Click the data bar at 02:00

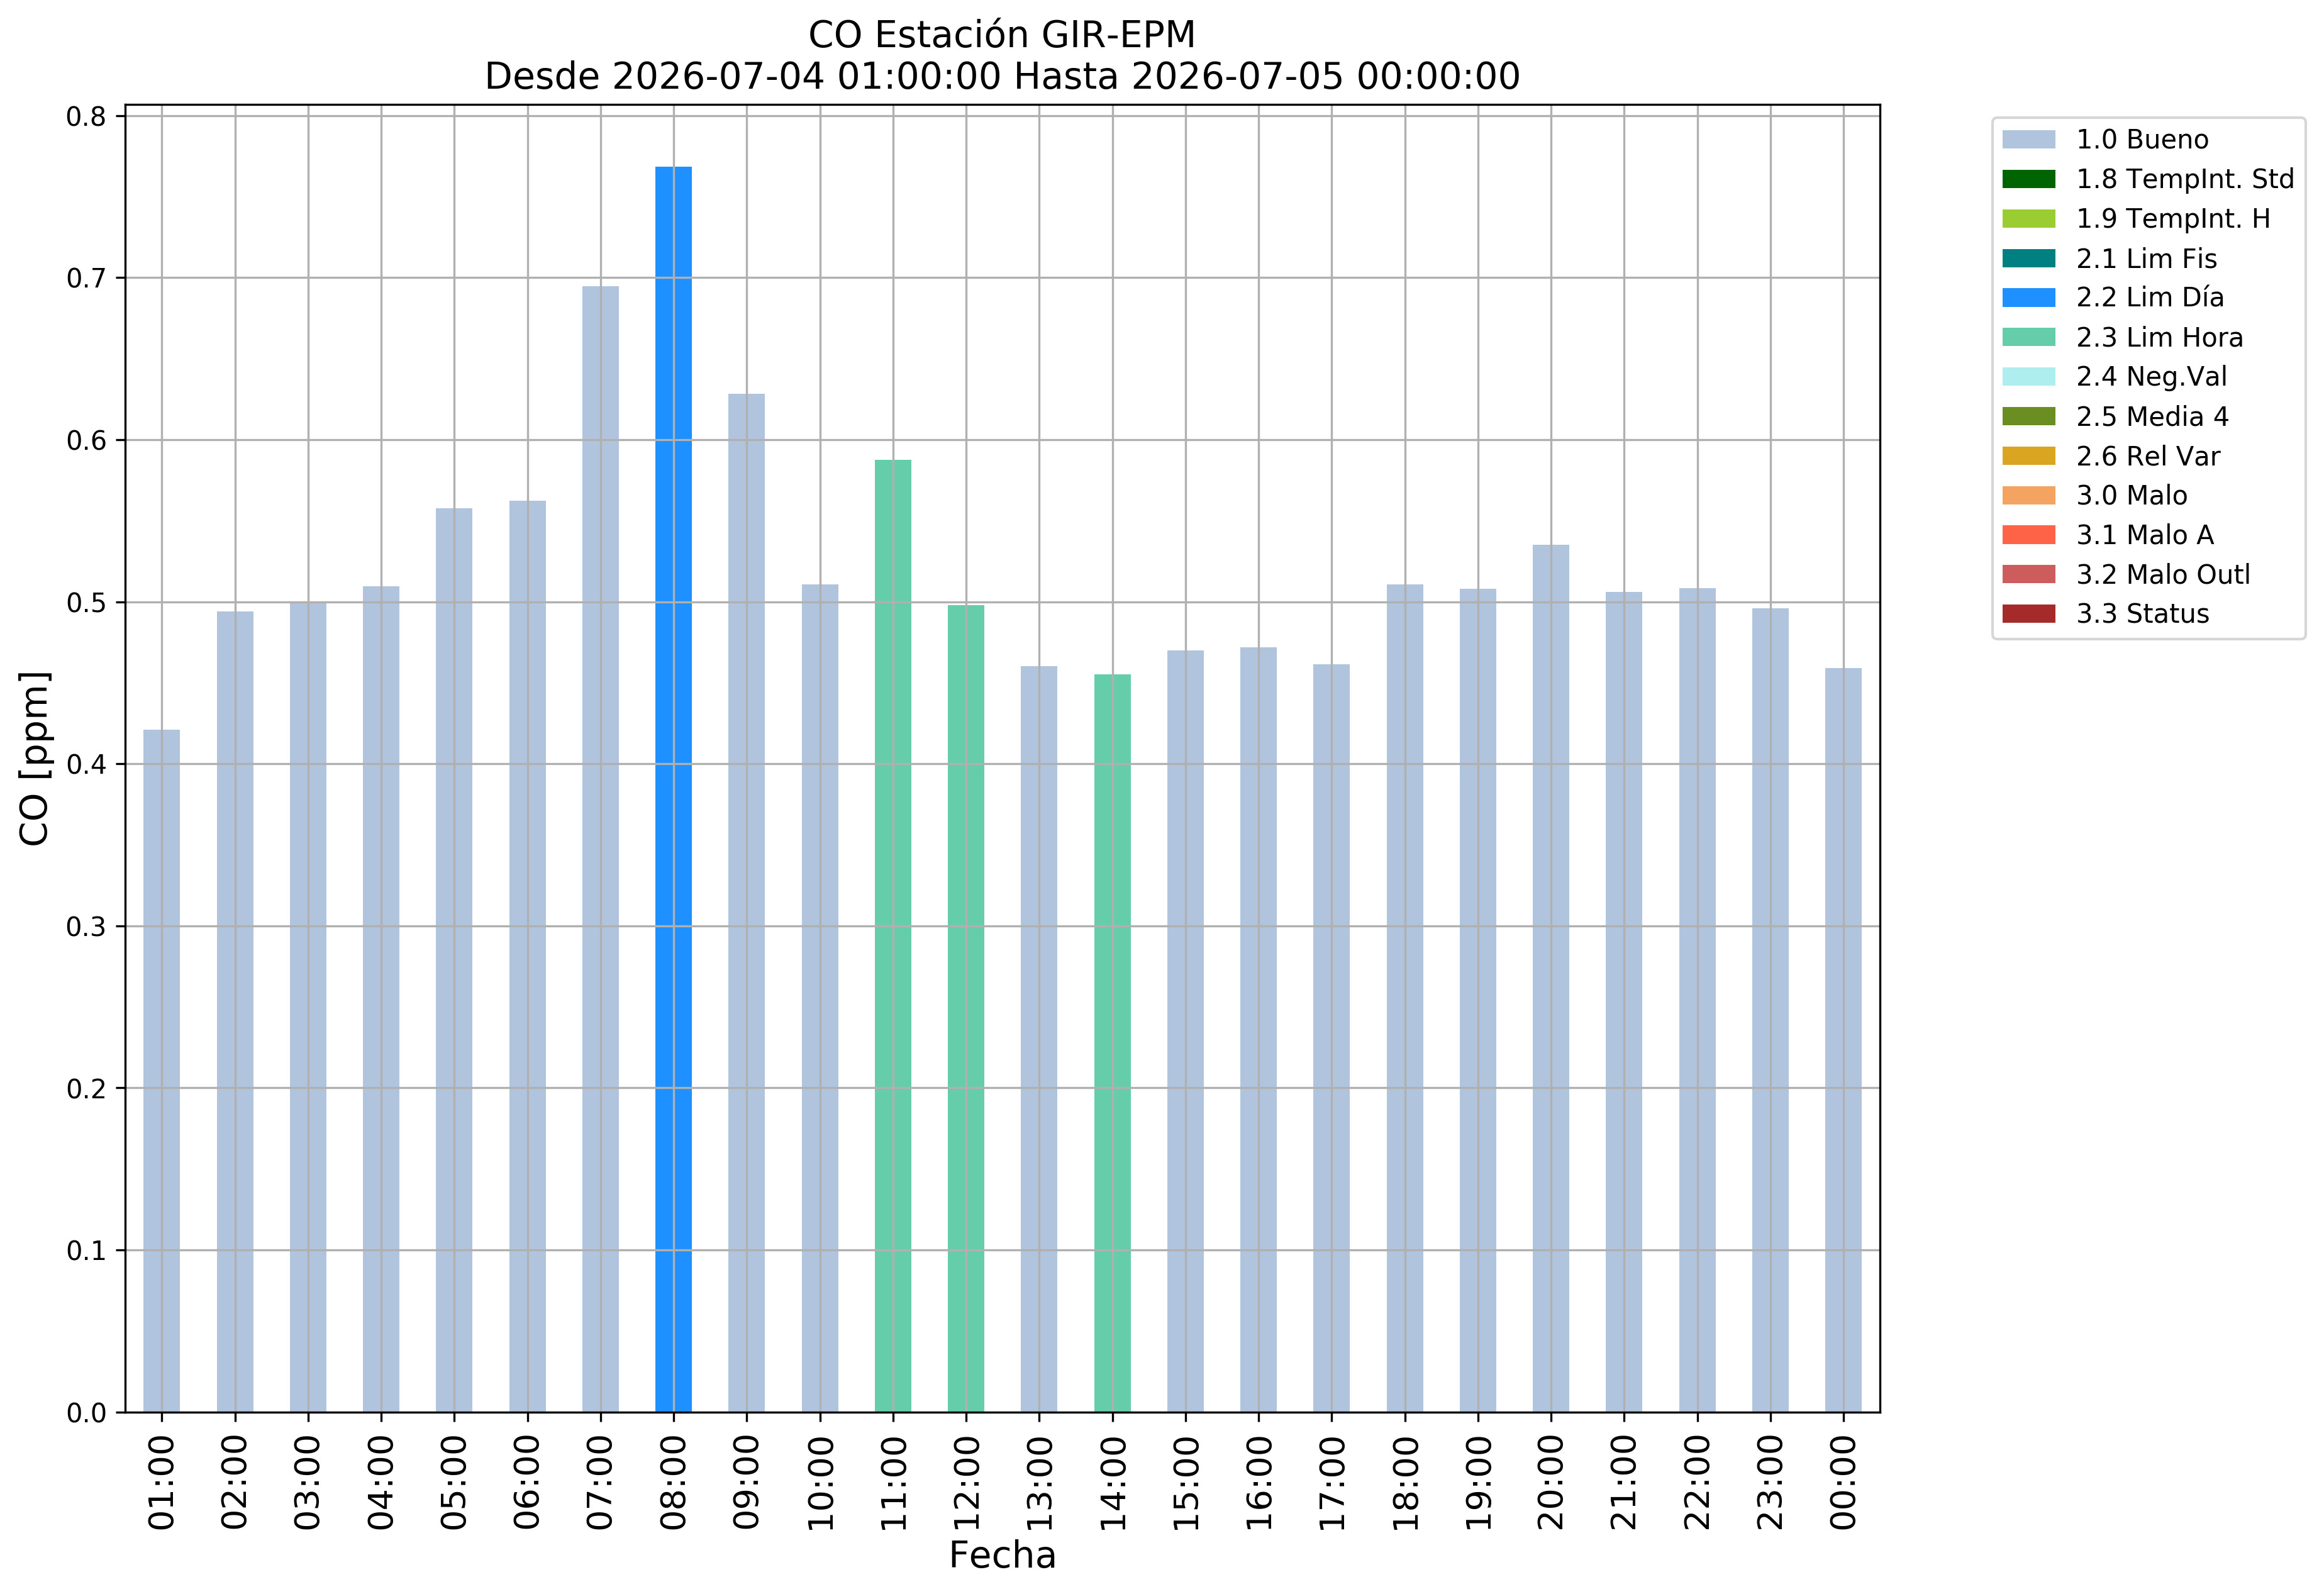(x=235, y=1012)
